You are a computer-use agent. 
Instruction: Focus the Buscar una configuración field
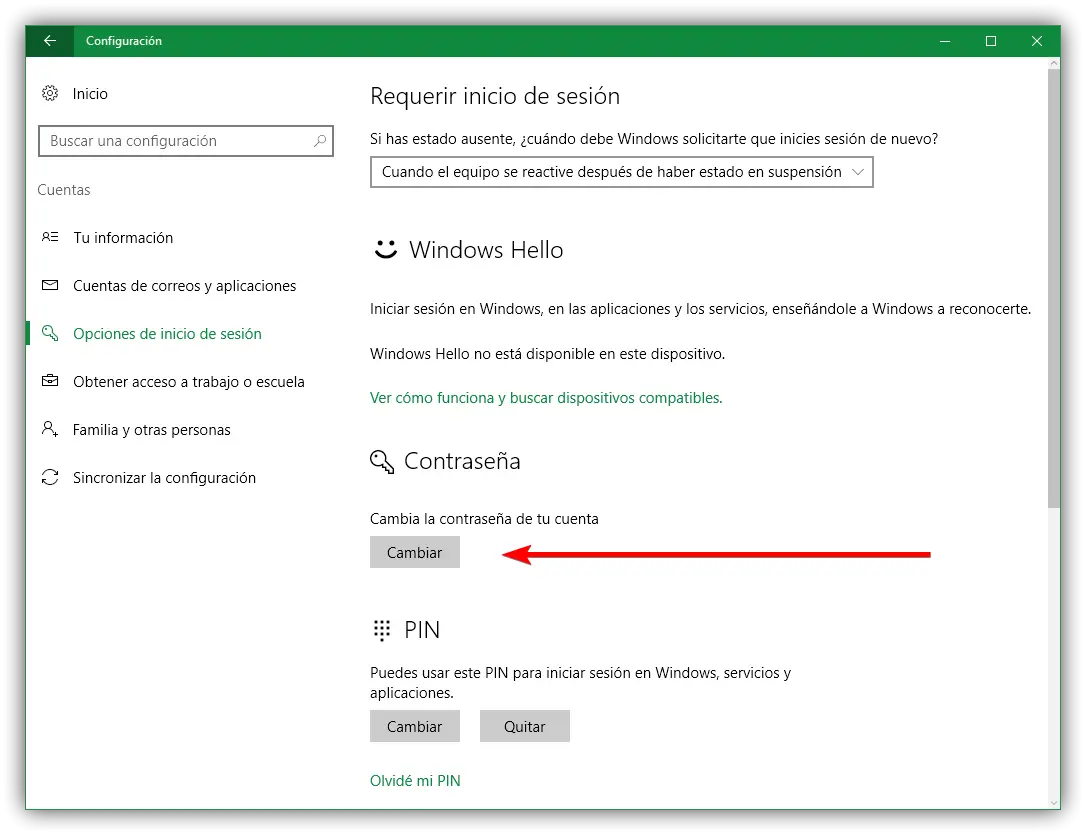pyautogui.click(x=186, y=141)
